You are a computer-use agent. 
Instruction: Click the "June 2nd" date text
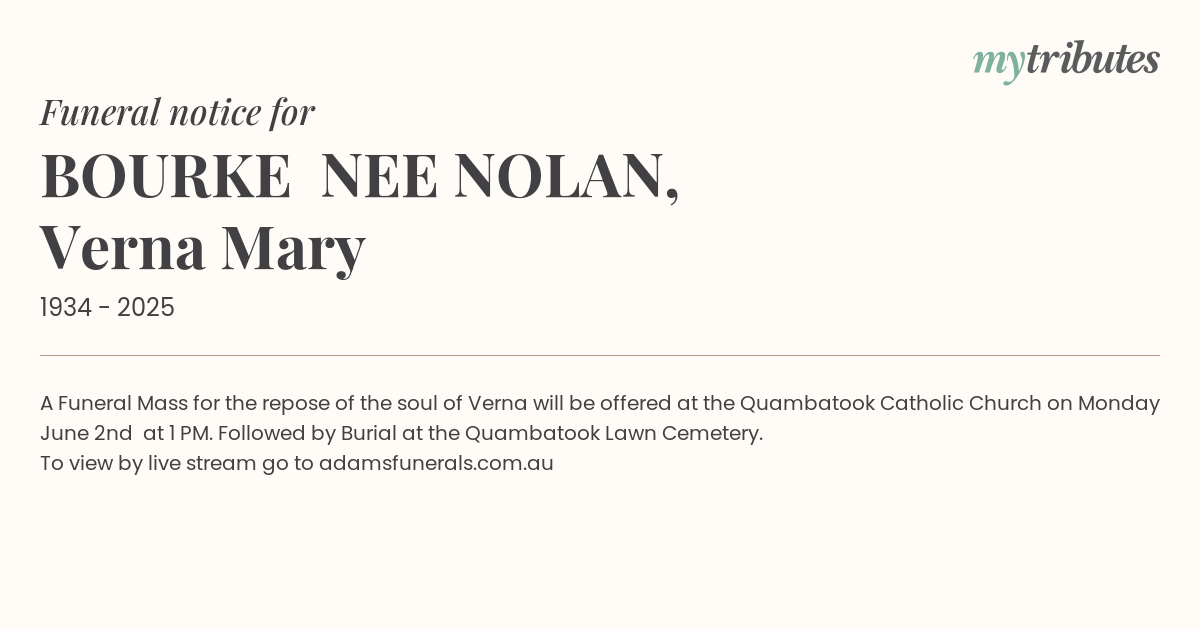coord(86,433)
